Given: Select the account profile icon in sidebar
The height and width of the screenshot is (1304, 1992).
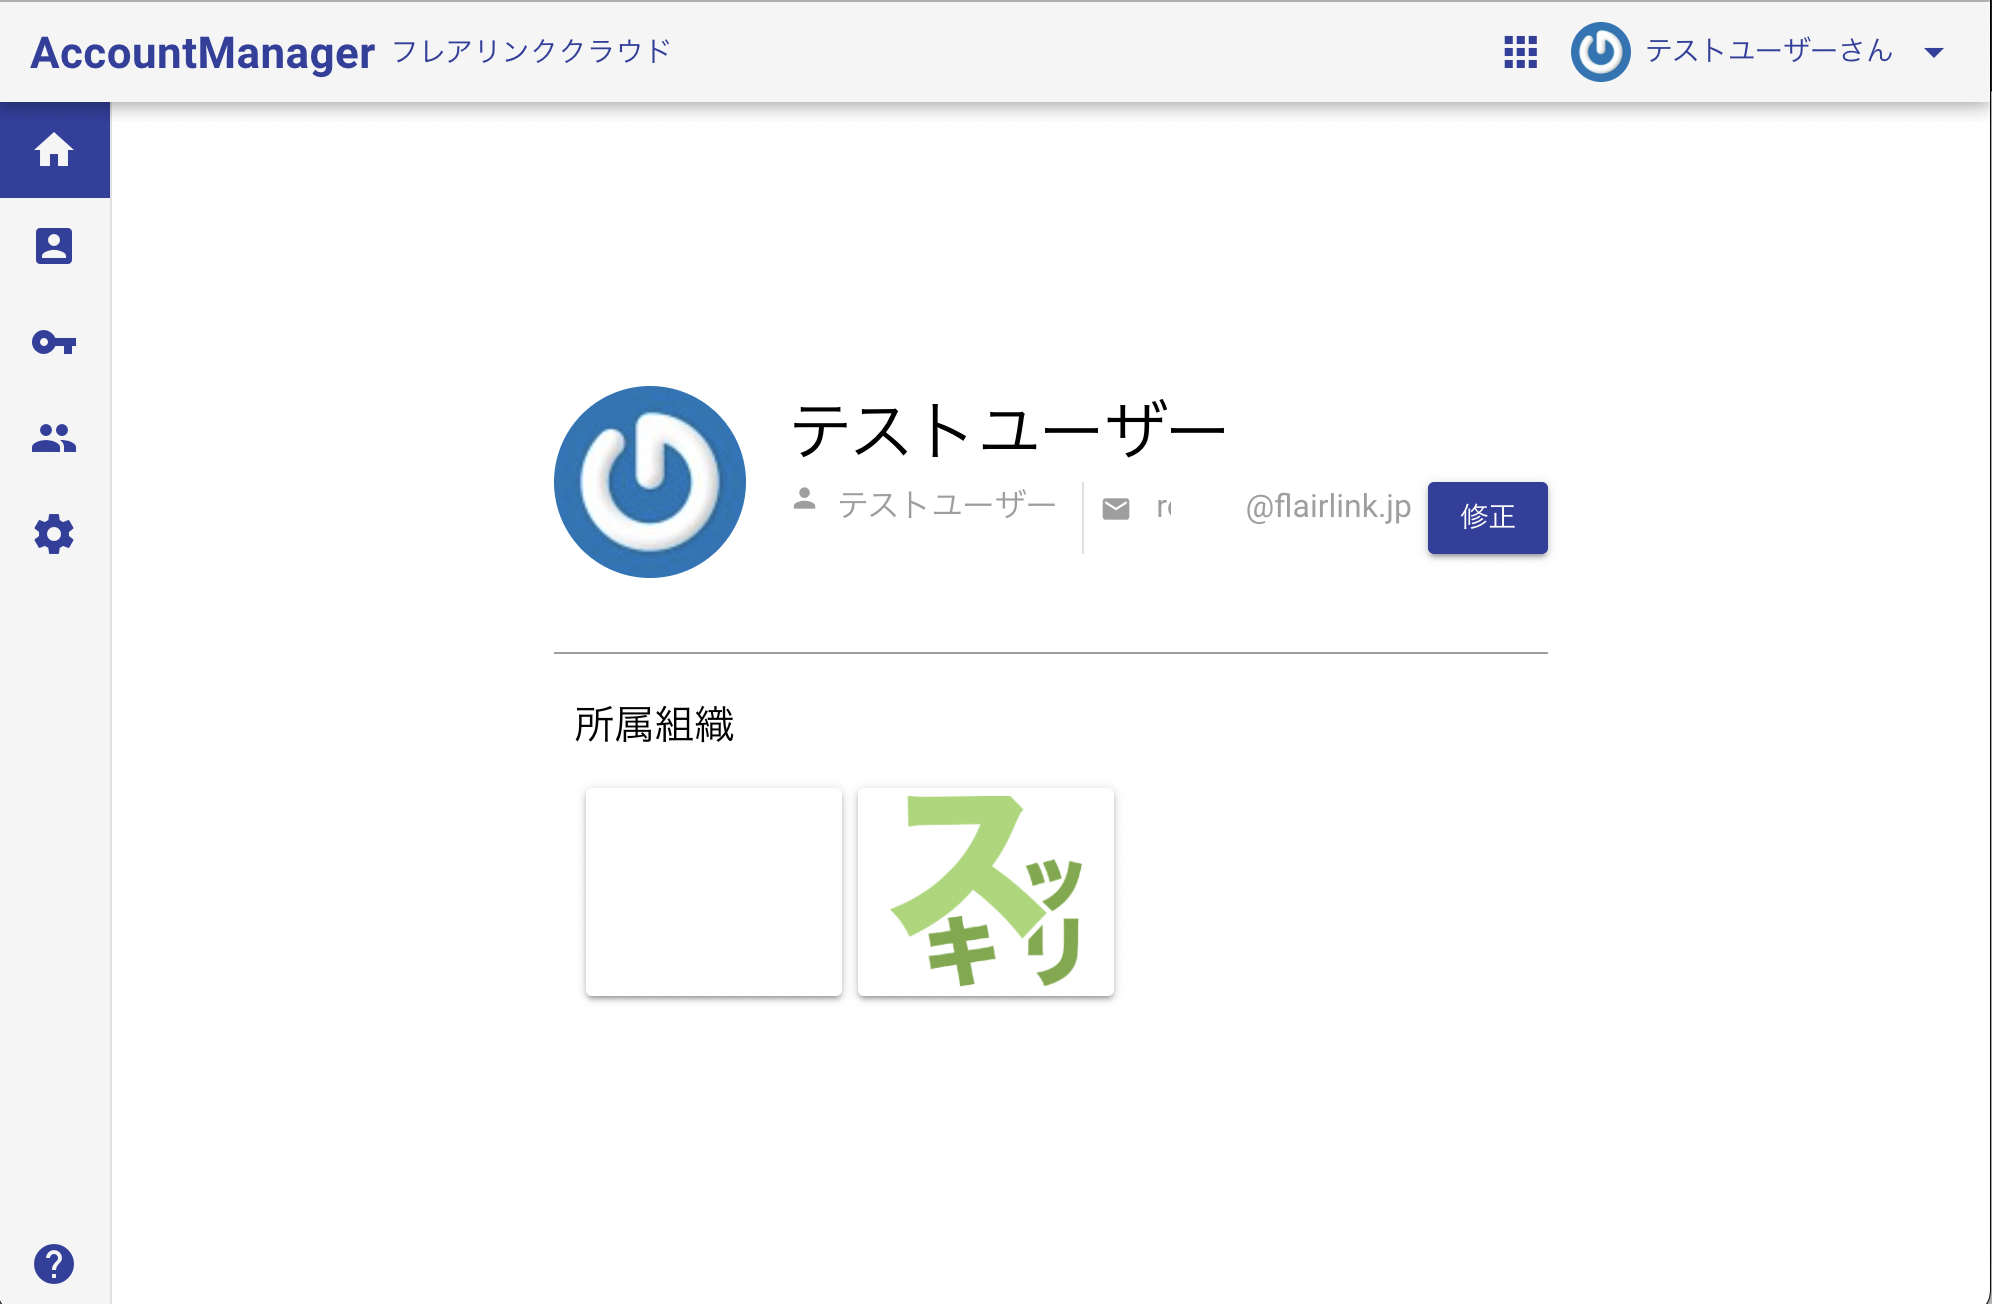Looking at the screenshot, I should (55, 246).
